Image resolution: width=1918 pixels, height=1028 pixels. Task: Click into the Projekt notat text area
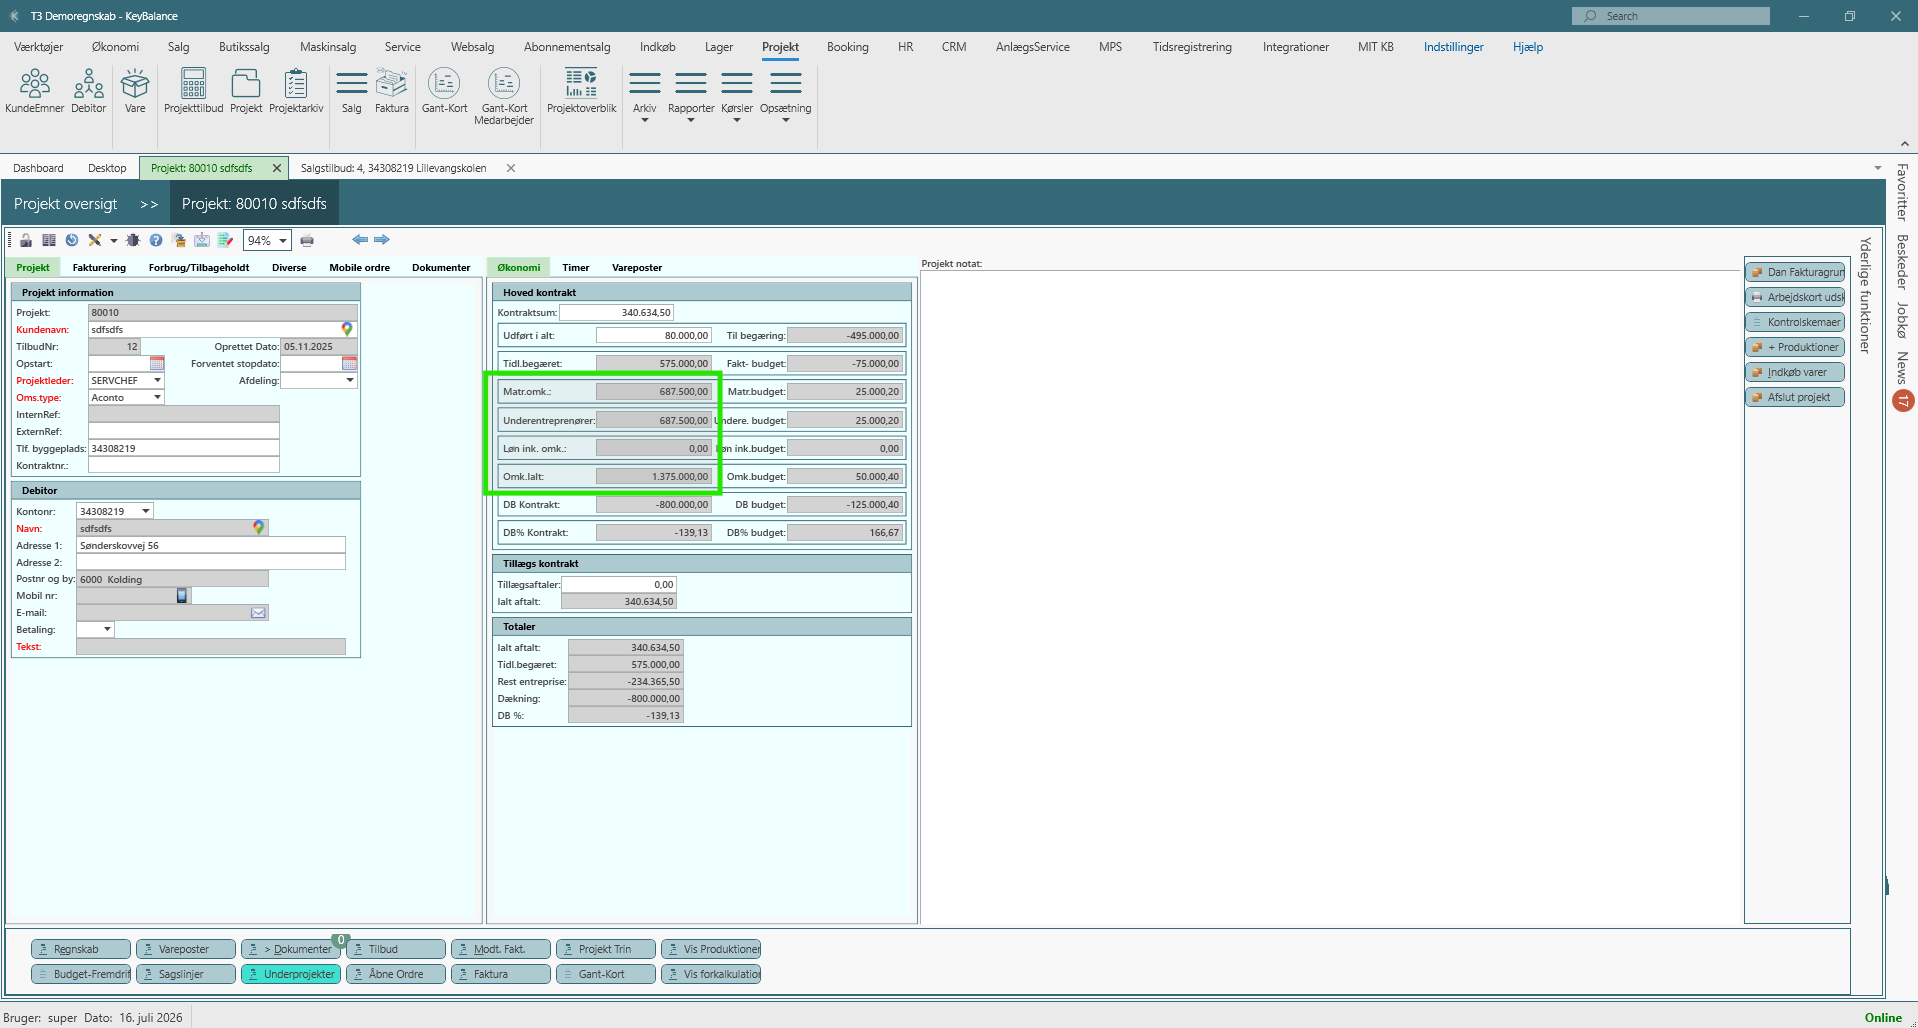coord(1330,596)
